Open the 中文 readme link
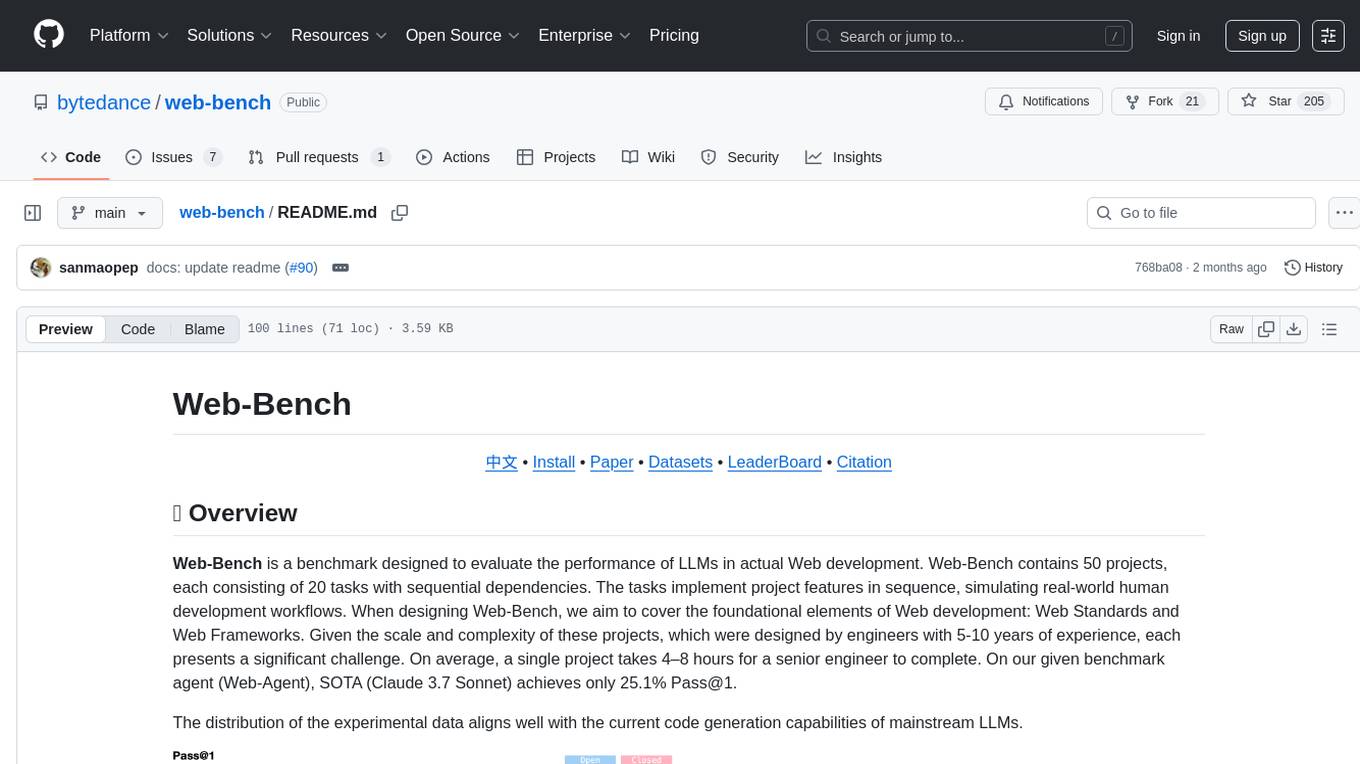Image resolution: width=1360 pixels, height=764 pixels. click(x=502, y=462)
